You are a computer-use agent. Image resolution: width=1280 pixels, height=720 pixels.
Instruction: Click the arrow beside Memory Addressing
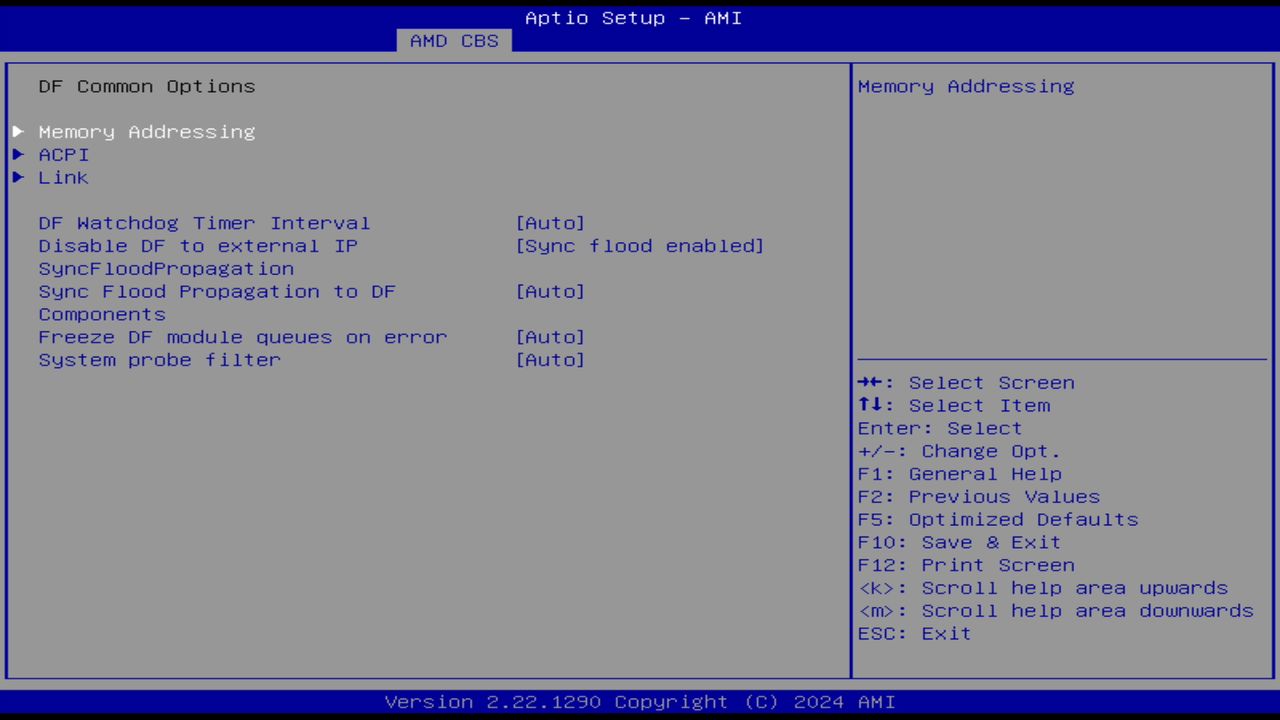click(18, 132)
